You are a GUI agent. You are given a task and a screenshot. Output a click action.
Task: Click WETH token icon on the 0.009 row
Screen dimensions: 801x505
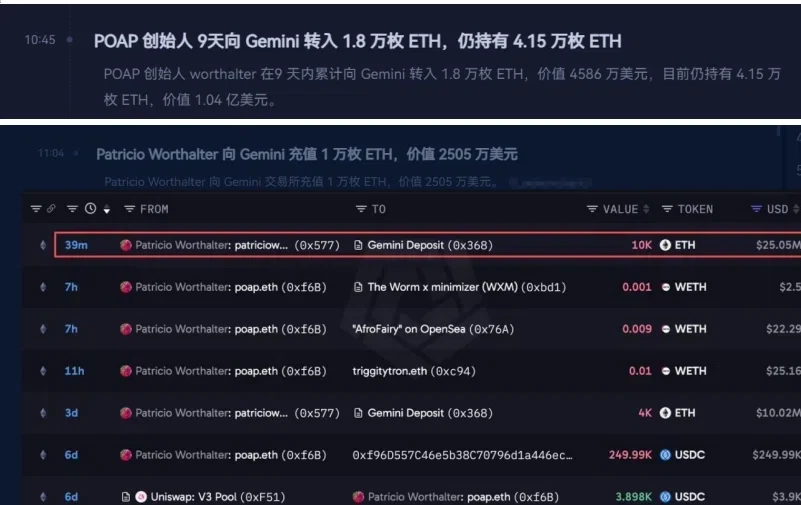[x=666, y=329]
